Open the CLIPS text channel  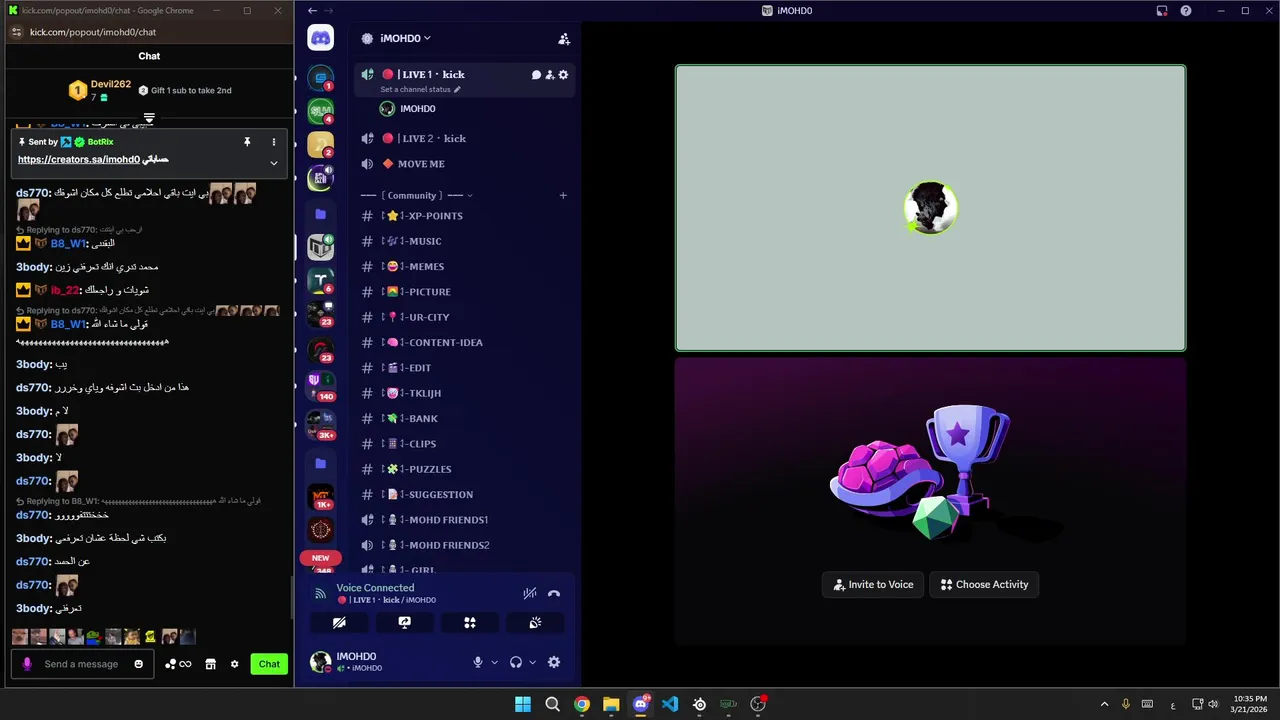click(x=464, y=444)
